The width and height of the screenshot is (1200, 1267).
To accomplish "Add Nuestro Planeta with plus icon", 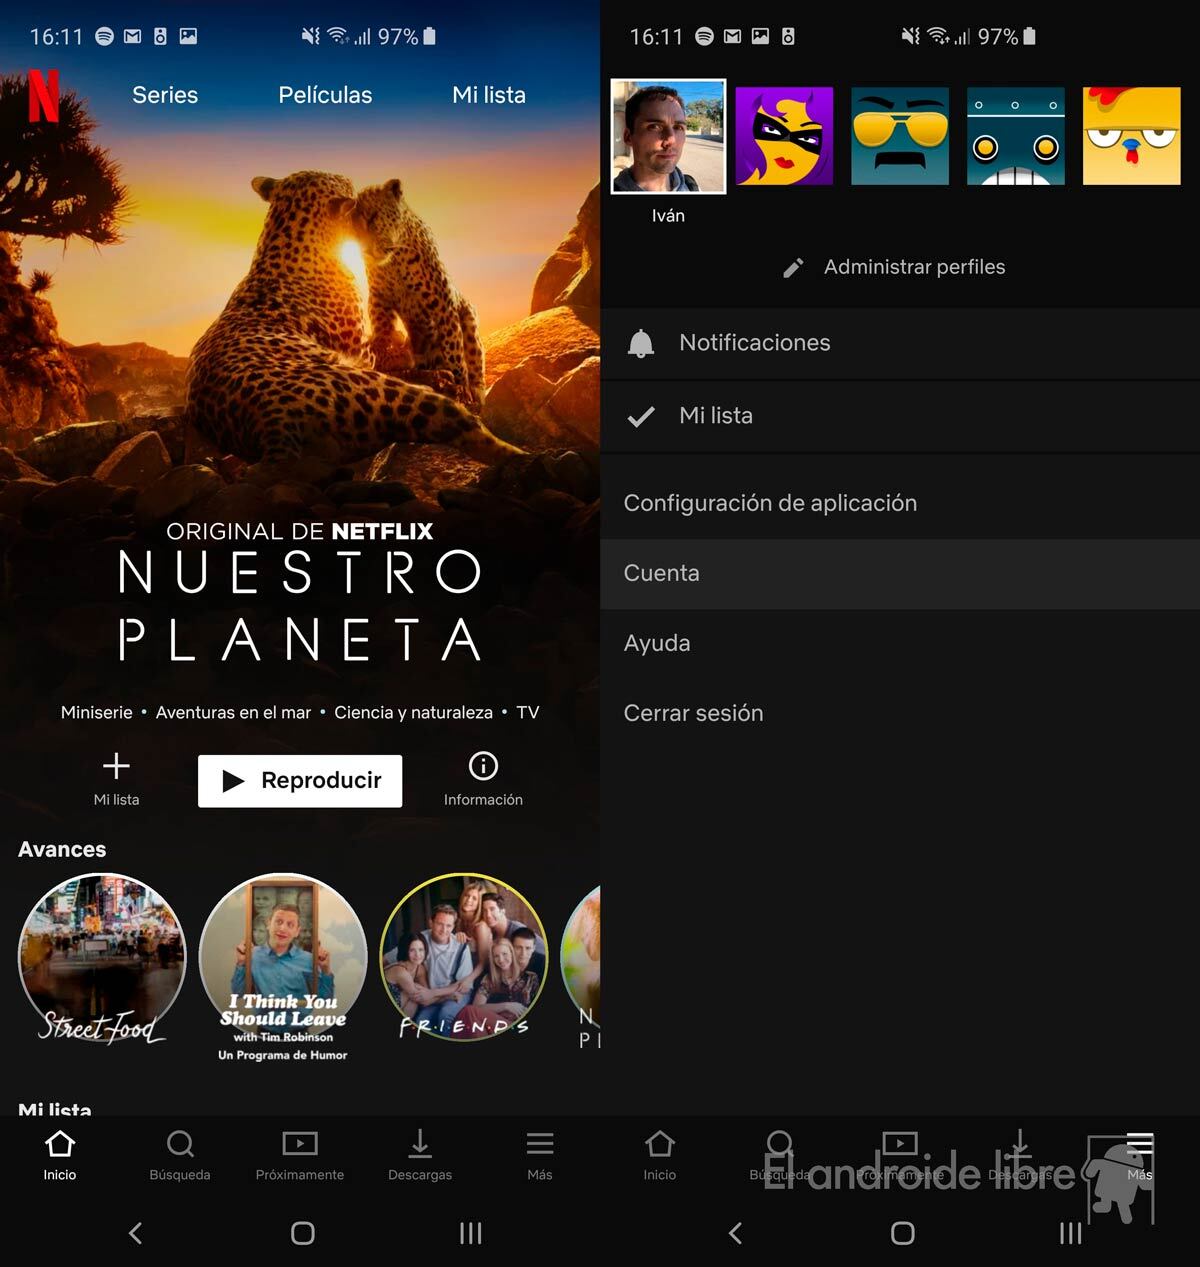I will pos(116,767).
